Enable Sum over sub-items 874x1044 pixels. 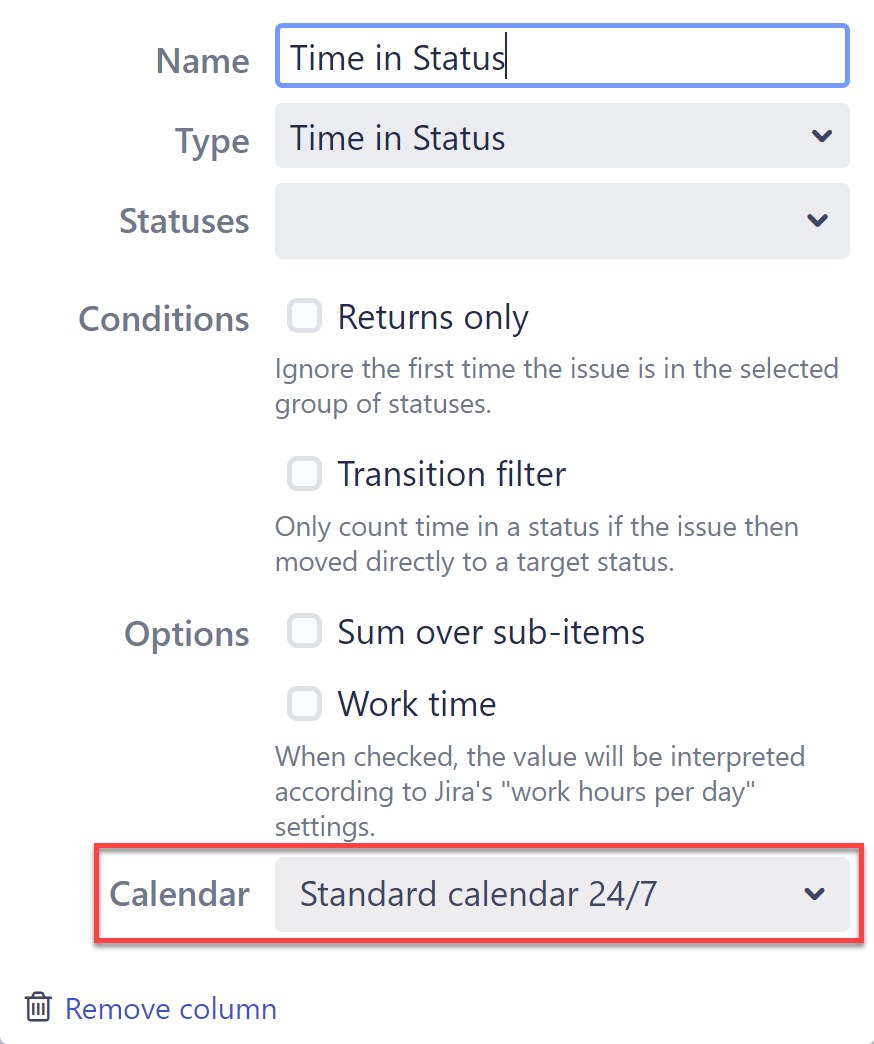click(x=304, y=631)
